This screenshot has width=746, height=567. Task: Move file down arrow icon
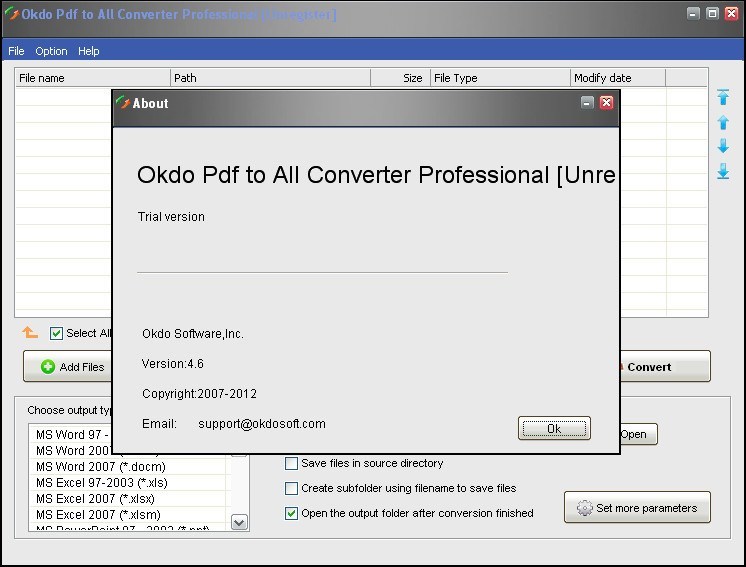723,146
